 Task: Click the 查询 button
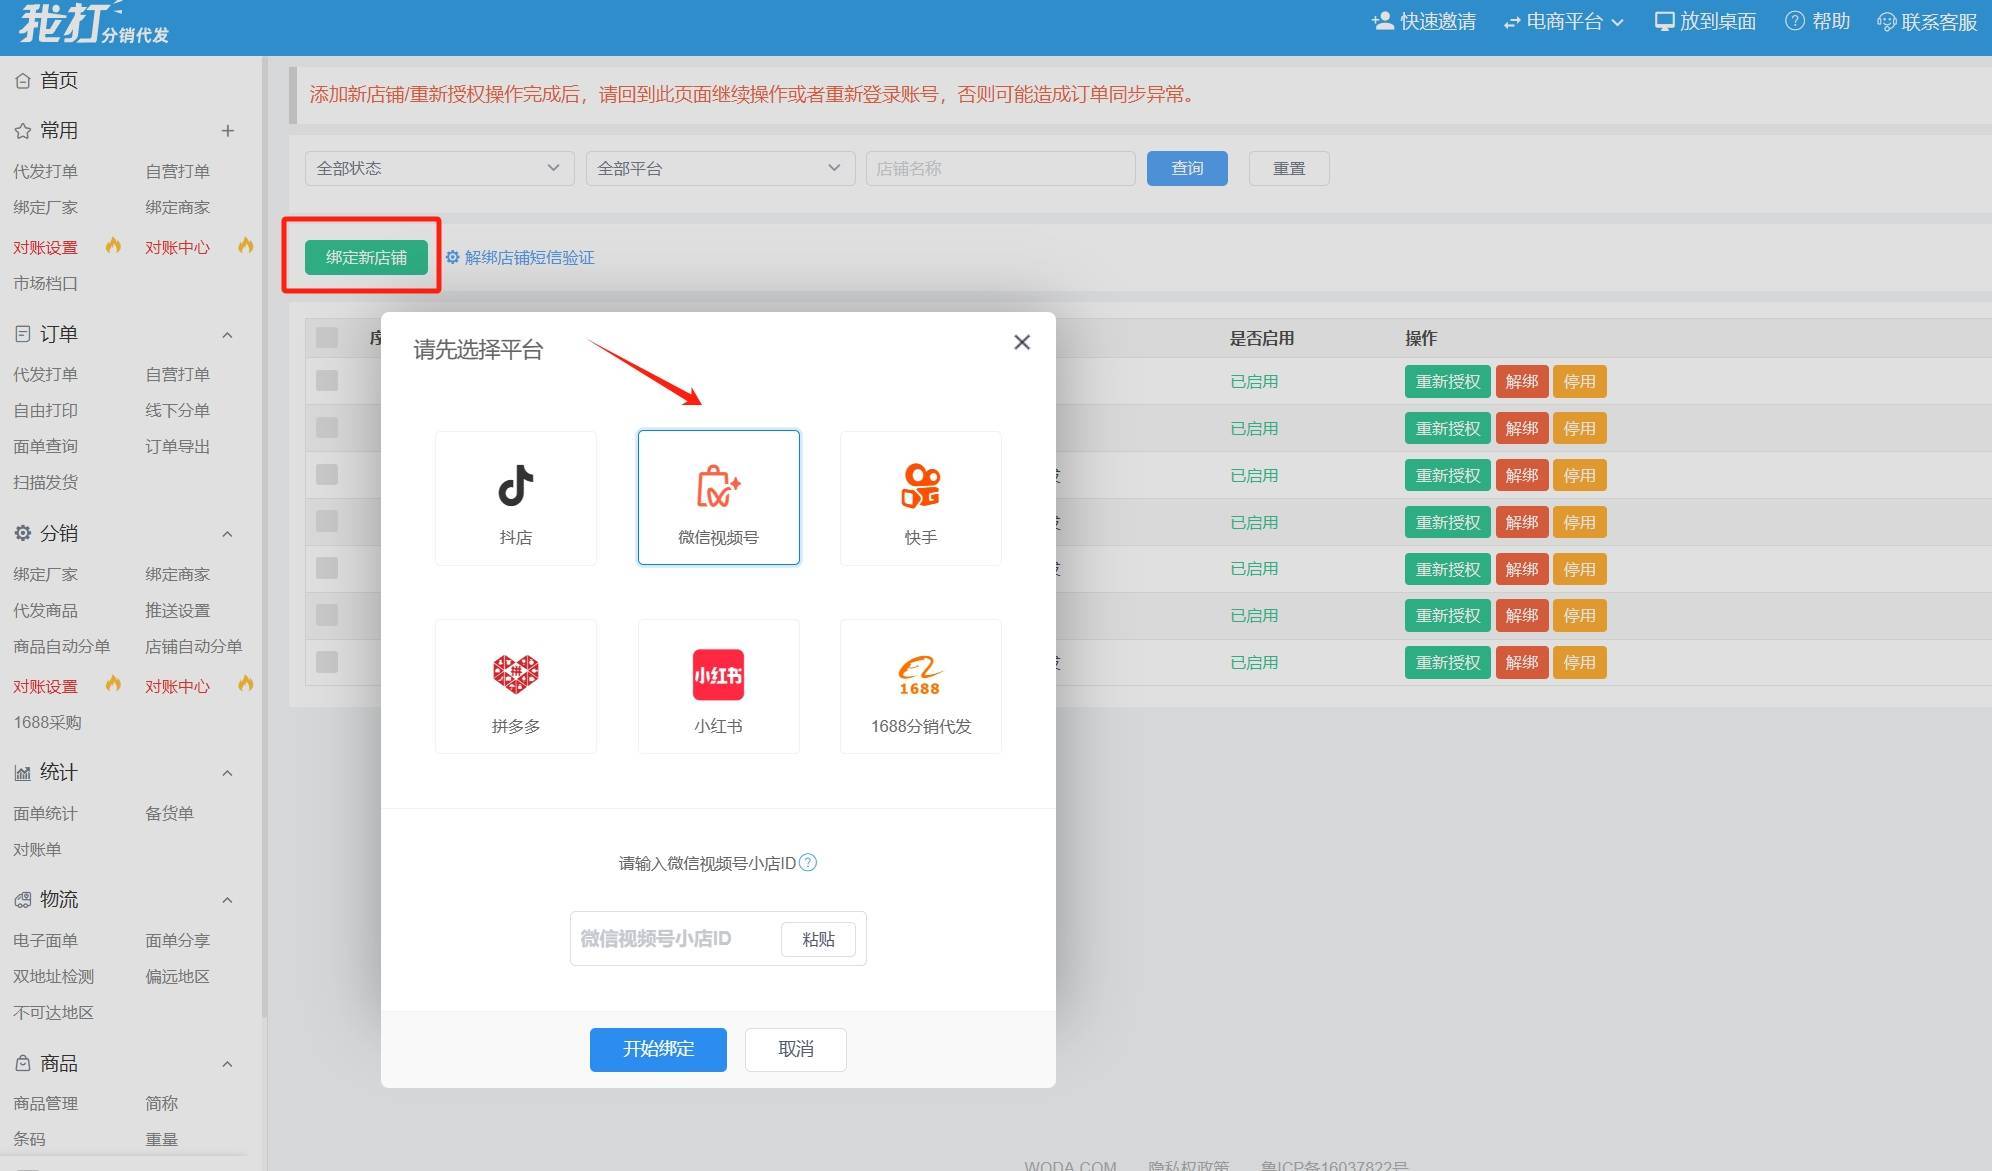tap(1187, 168)
